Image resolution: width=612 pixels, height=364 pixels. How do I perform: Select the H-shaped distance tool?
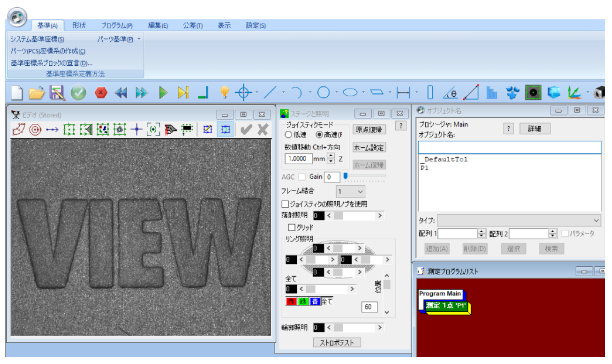point(403,93)
